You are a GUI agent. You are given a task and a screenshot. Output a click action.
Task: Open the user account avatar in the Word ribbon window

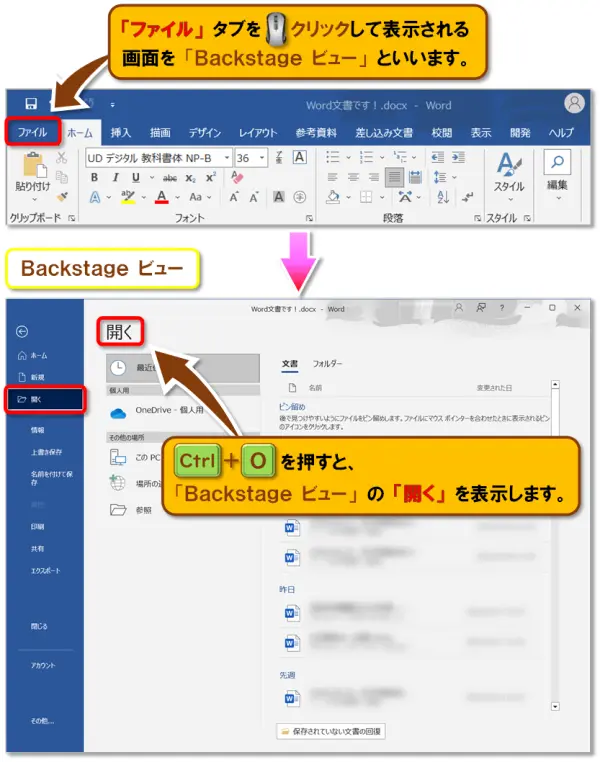[574, 104]
